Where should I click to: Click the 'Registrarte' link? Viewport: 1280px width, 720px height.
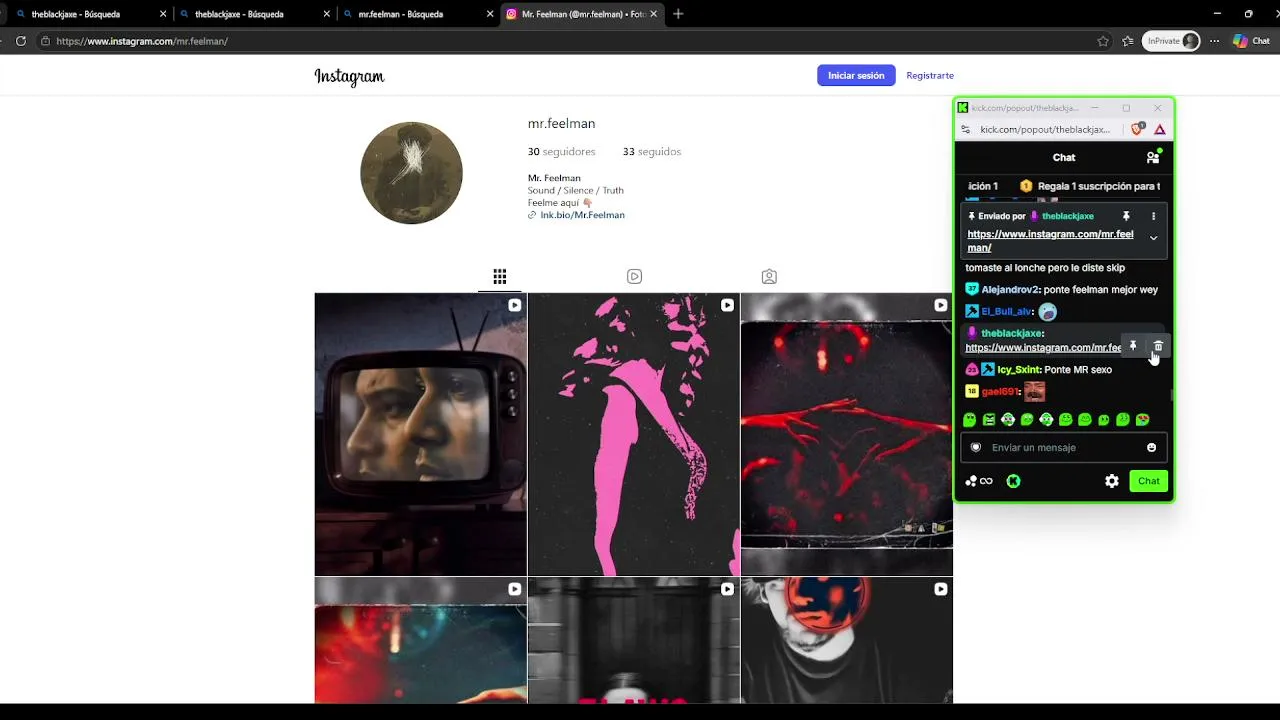(x=930, y=75)
